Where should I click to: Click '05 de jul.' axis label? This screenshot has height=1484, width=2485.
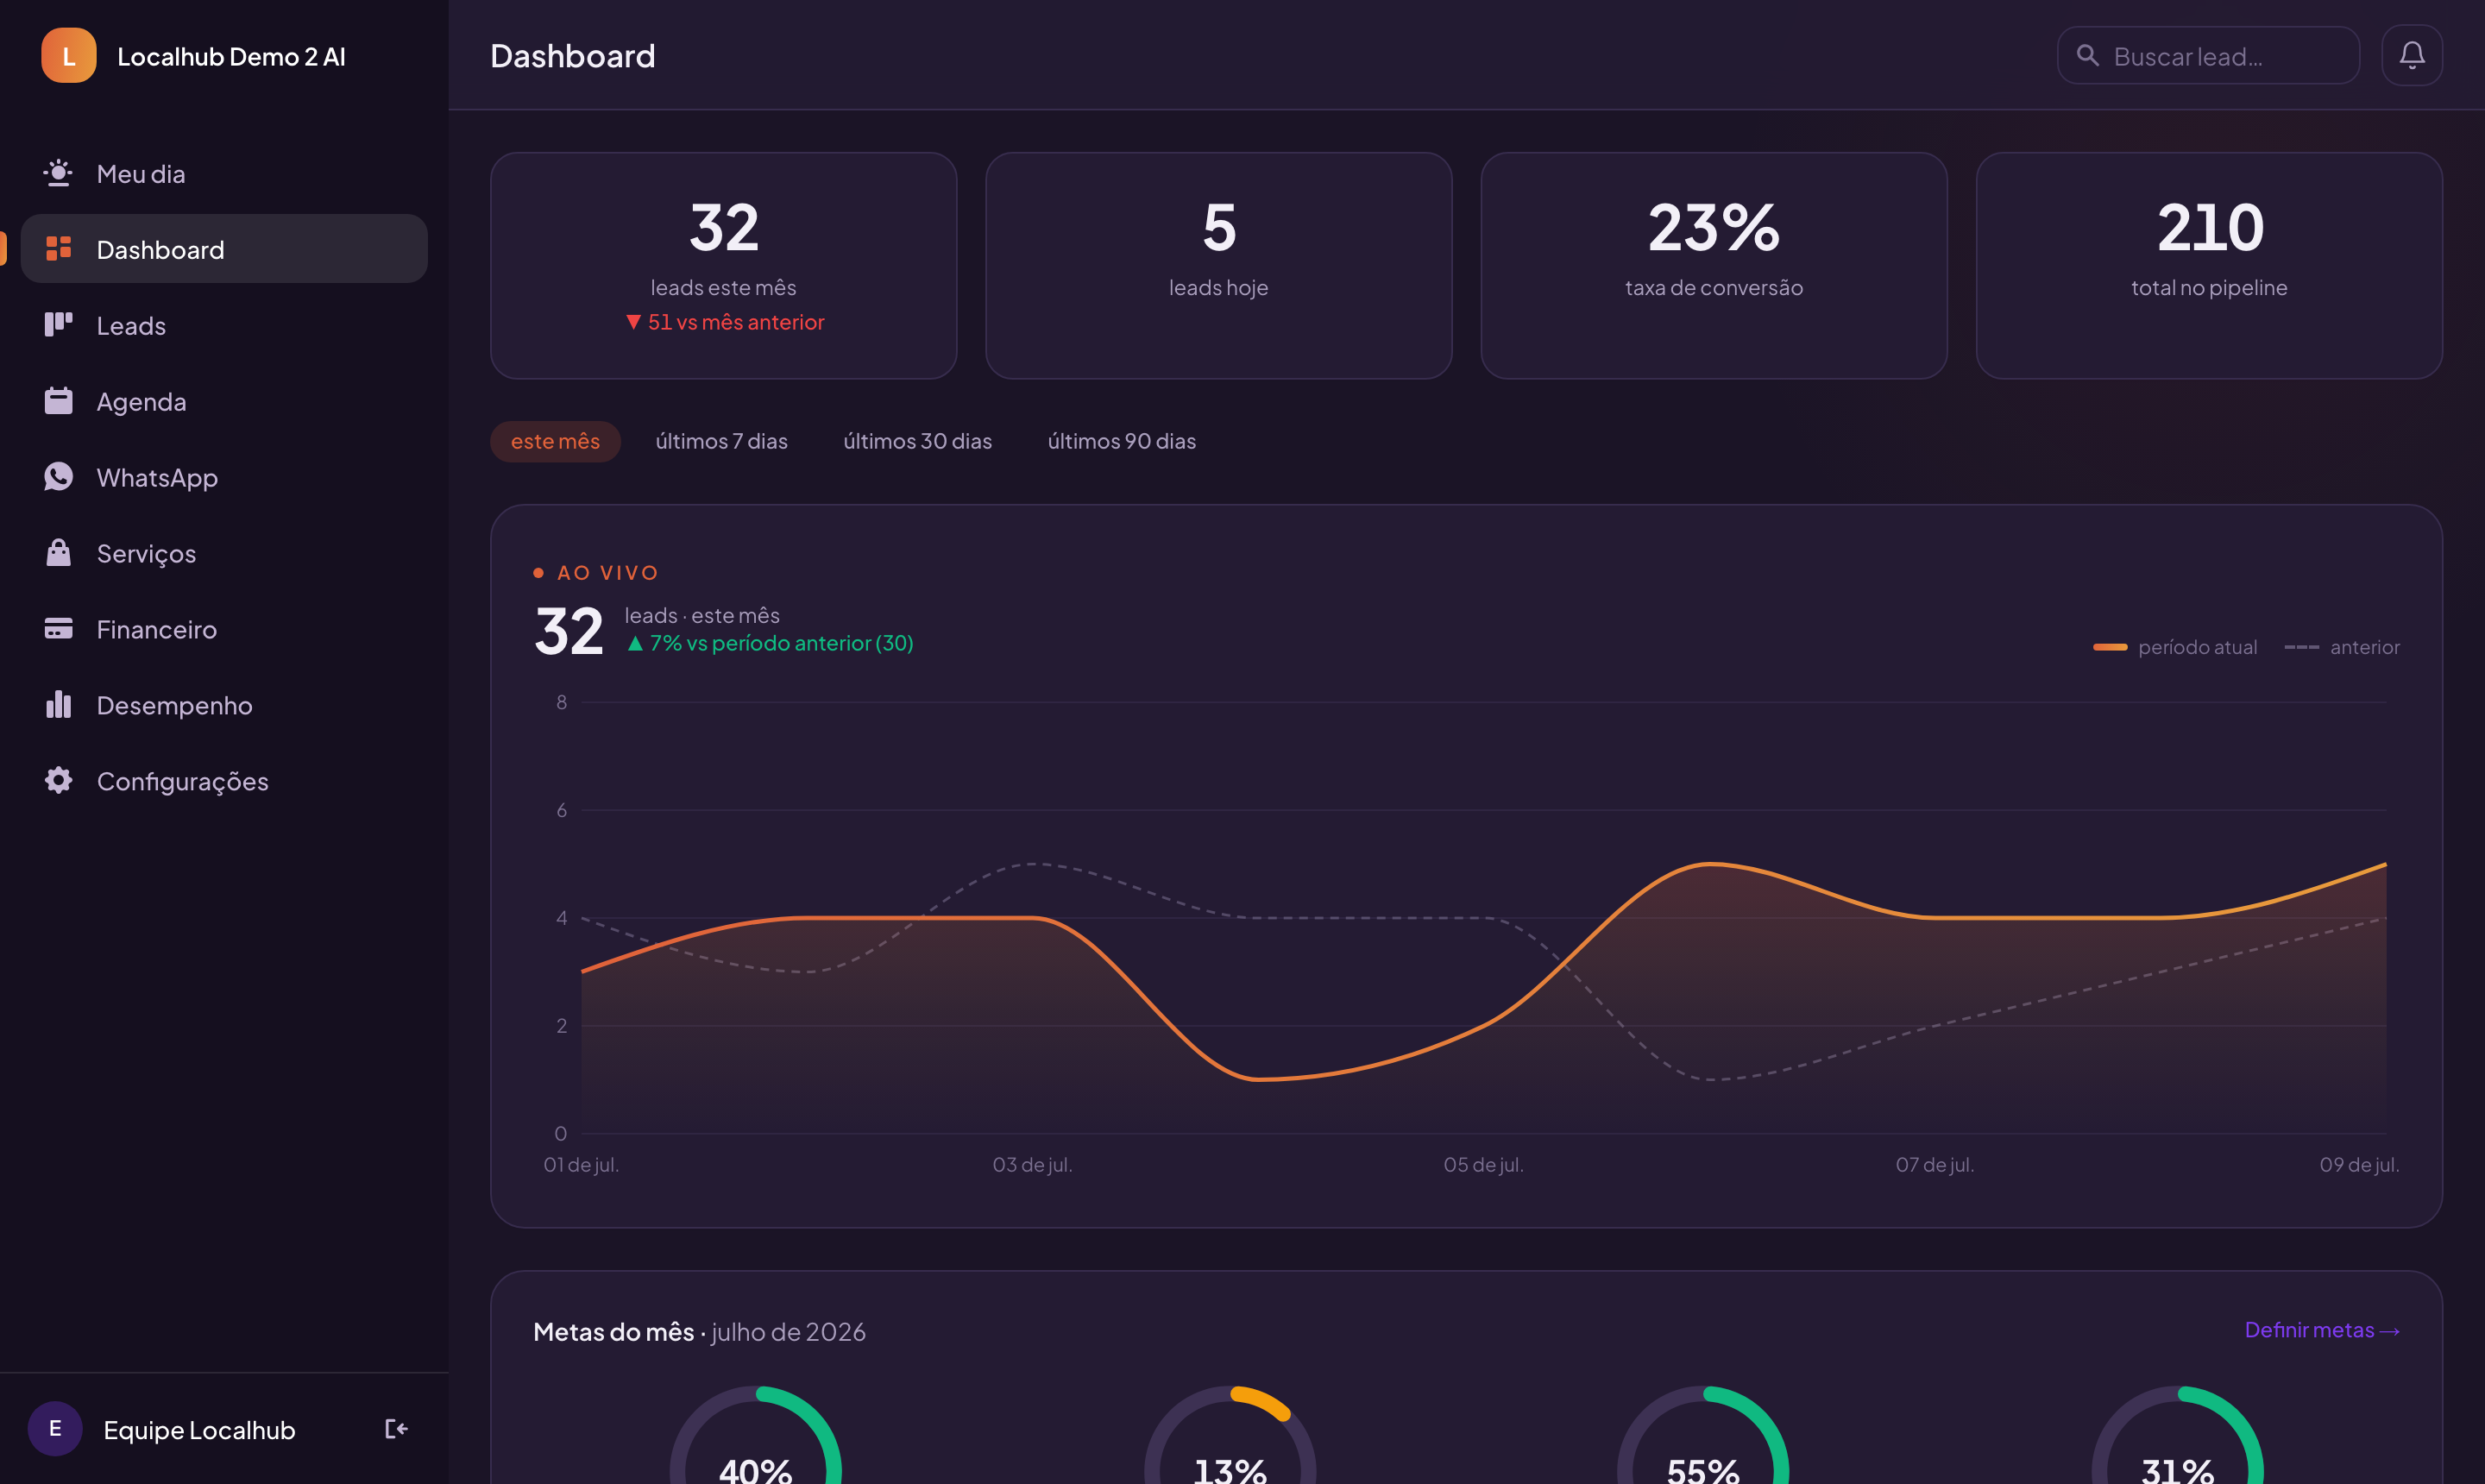[1483, 1164]
